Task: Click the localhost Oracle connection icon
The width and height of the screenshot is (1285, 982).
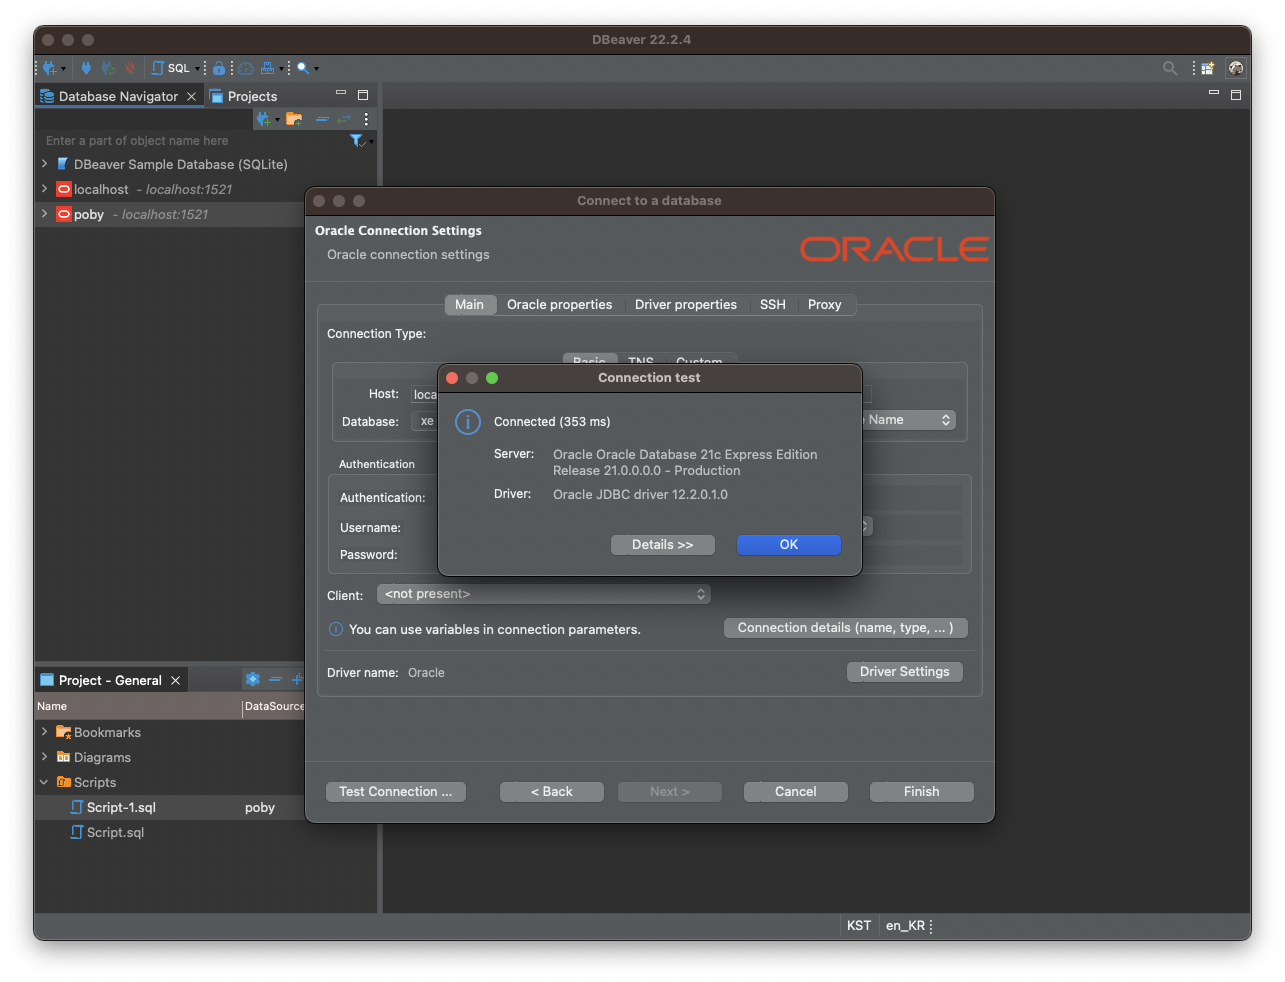Action: point(64,189)
